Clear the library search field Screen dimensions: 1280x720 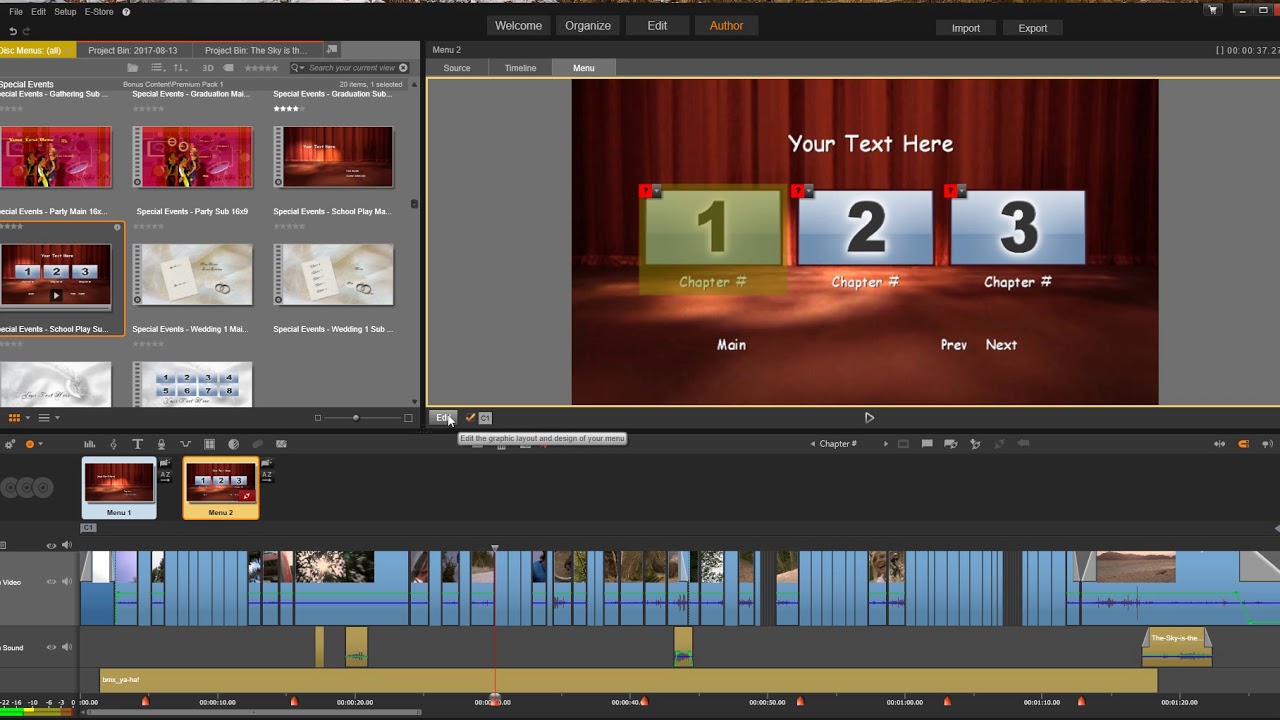403,68
